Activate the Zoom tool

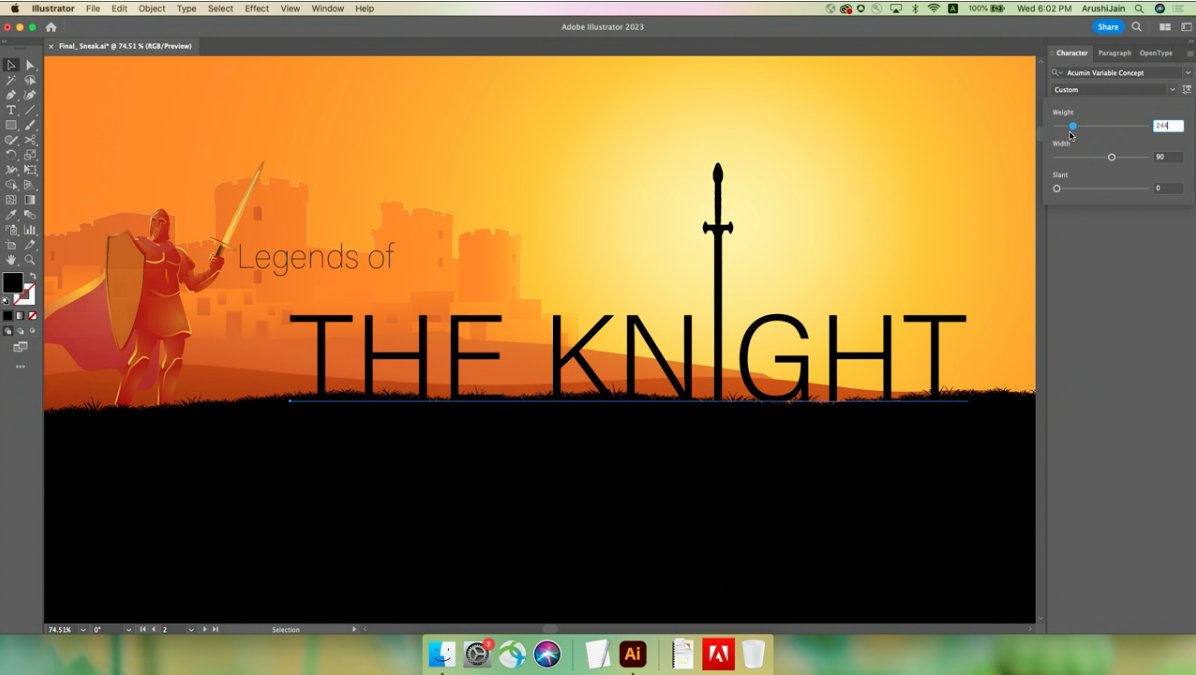(30, 260)
